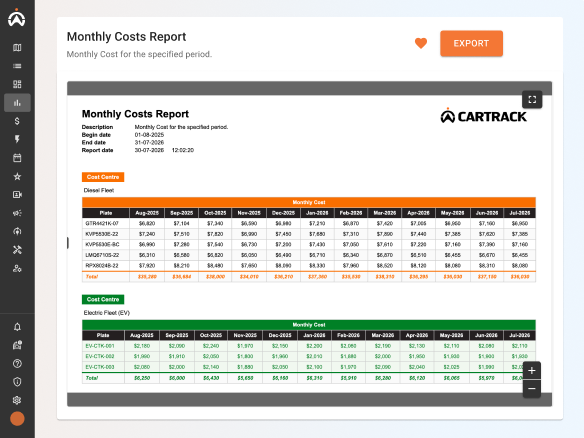The height and width of the screenshot is (438, 584).
Task: Zoom in with the plus button
Action: (532, 371)
